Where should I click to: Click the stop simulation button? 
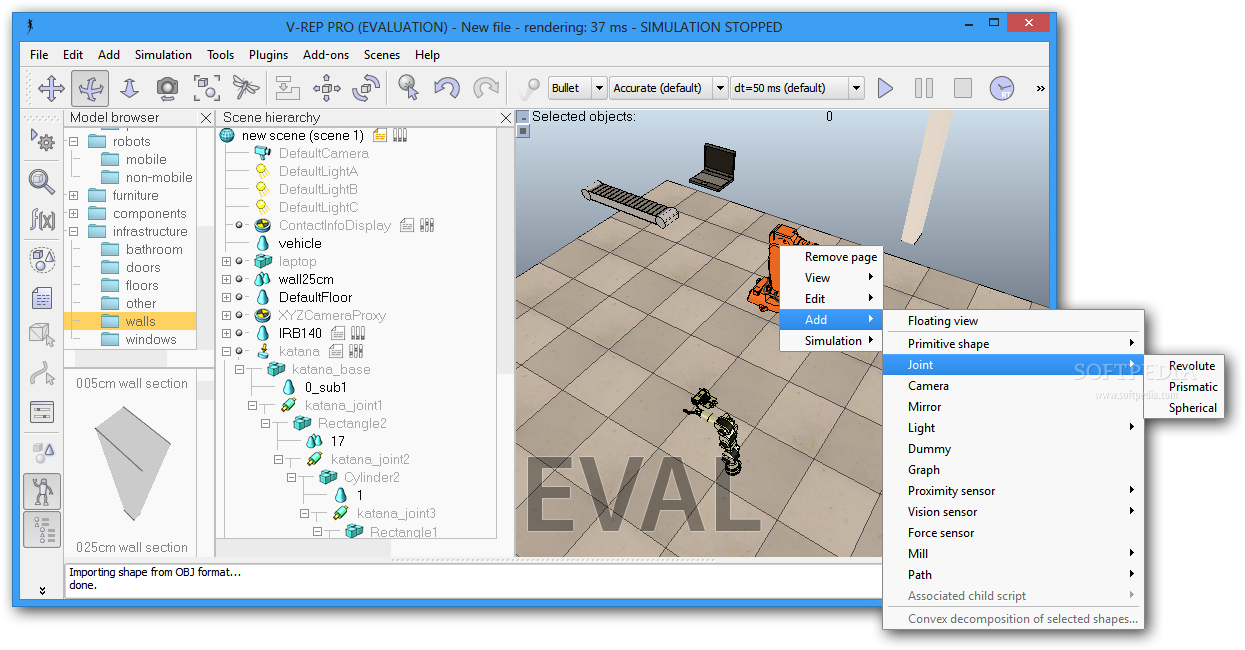(x=962, y=88)
